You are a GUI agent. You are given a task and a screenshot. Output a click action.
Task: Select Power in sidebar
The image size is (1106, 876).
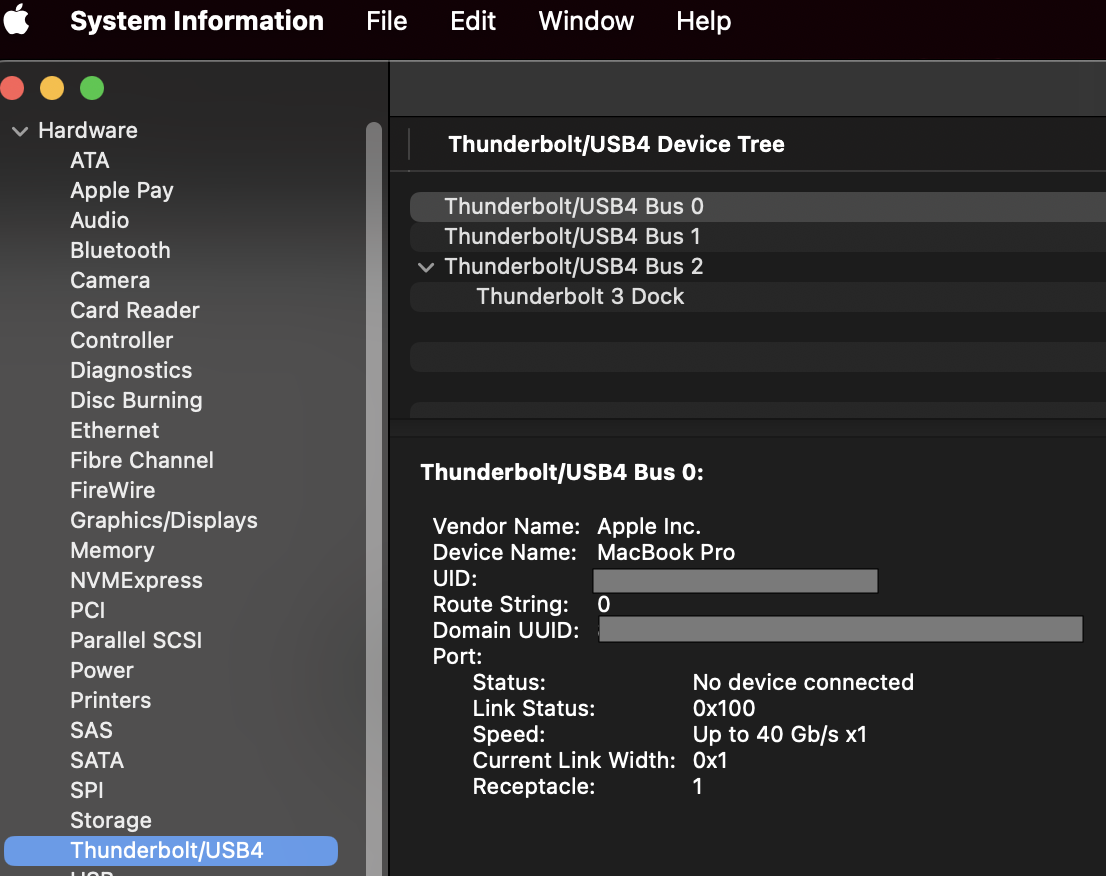[102, 670]
